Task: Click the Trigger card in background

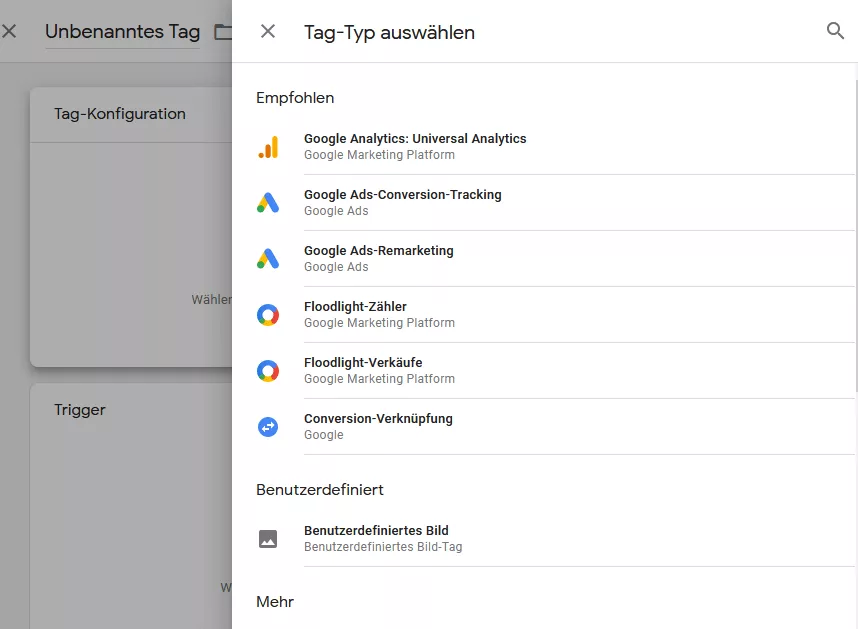Action: tap(131, 506)
